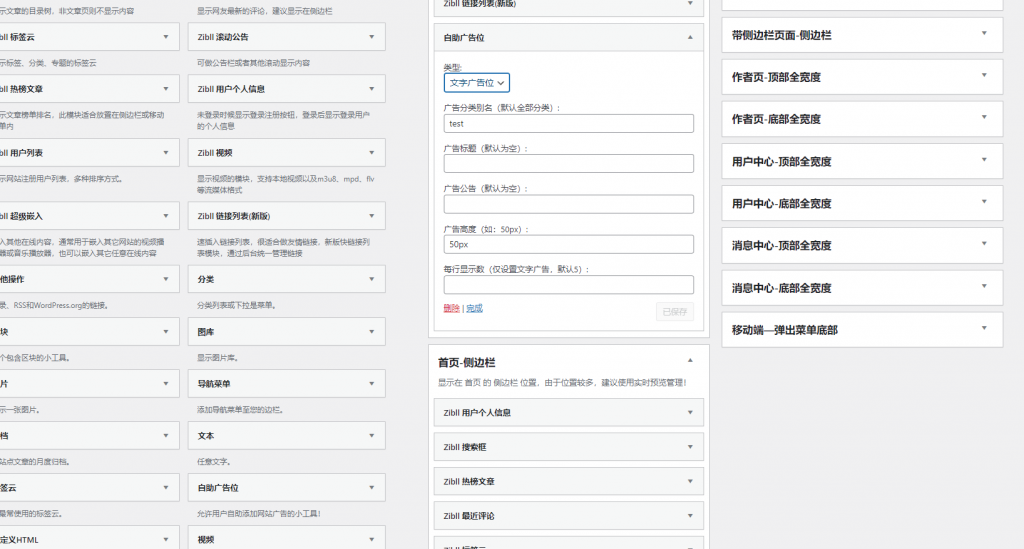Click description text 分类列表或下拉是菜单。
The height and width of the screenshot is (549, 1024).
(x=236, y=306)
